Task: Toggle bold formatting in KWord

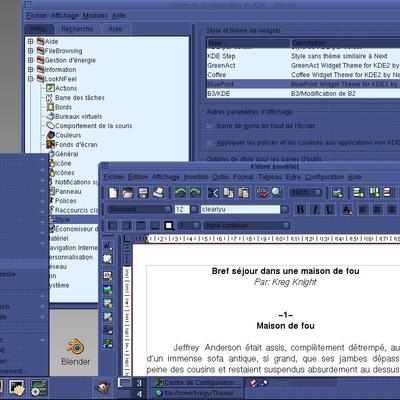Action: (x=300, y=209)
